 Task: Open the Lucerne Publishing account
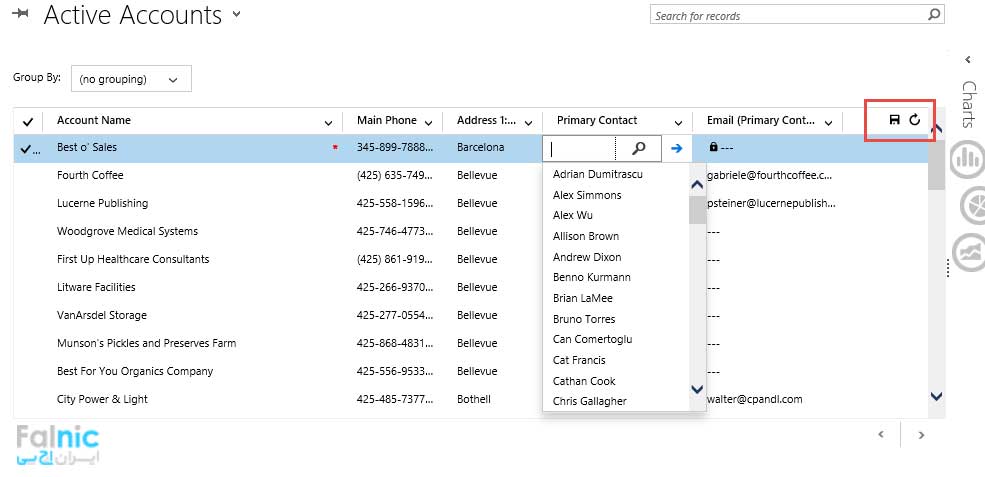[102, 203]
